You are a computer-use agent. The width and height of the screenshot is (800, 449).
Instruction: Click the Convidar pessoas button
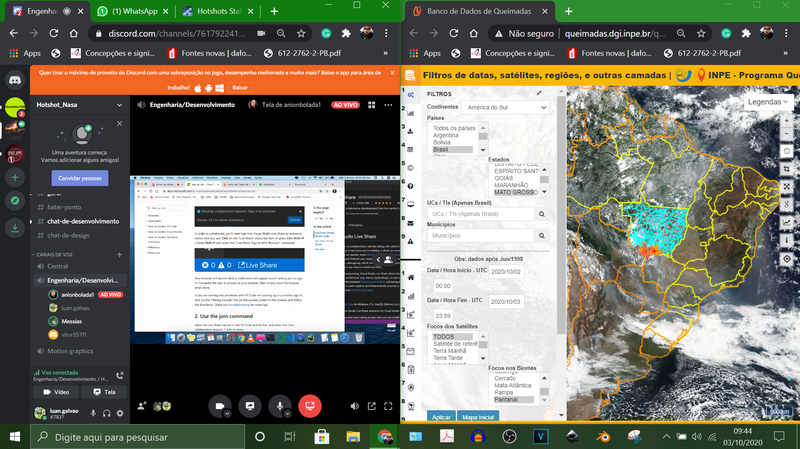(x=80, y=178)
